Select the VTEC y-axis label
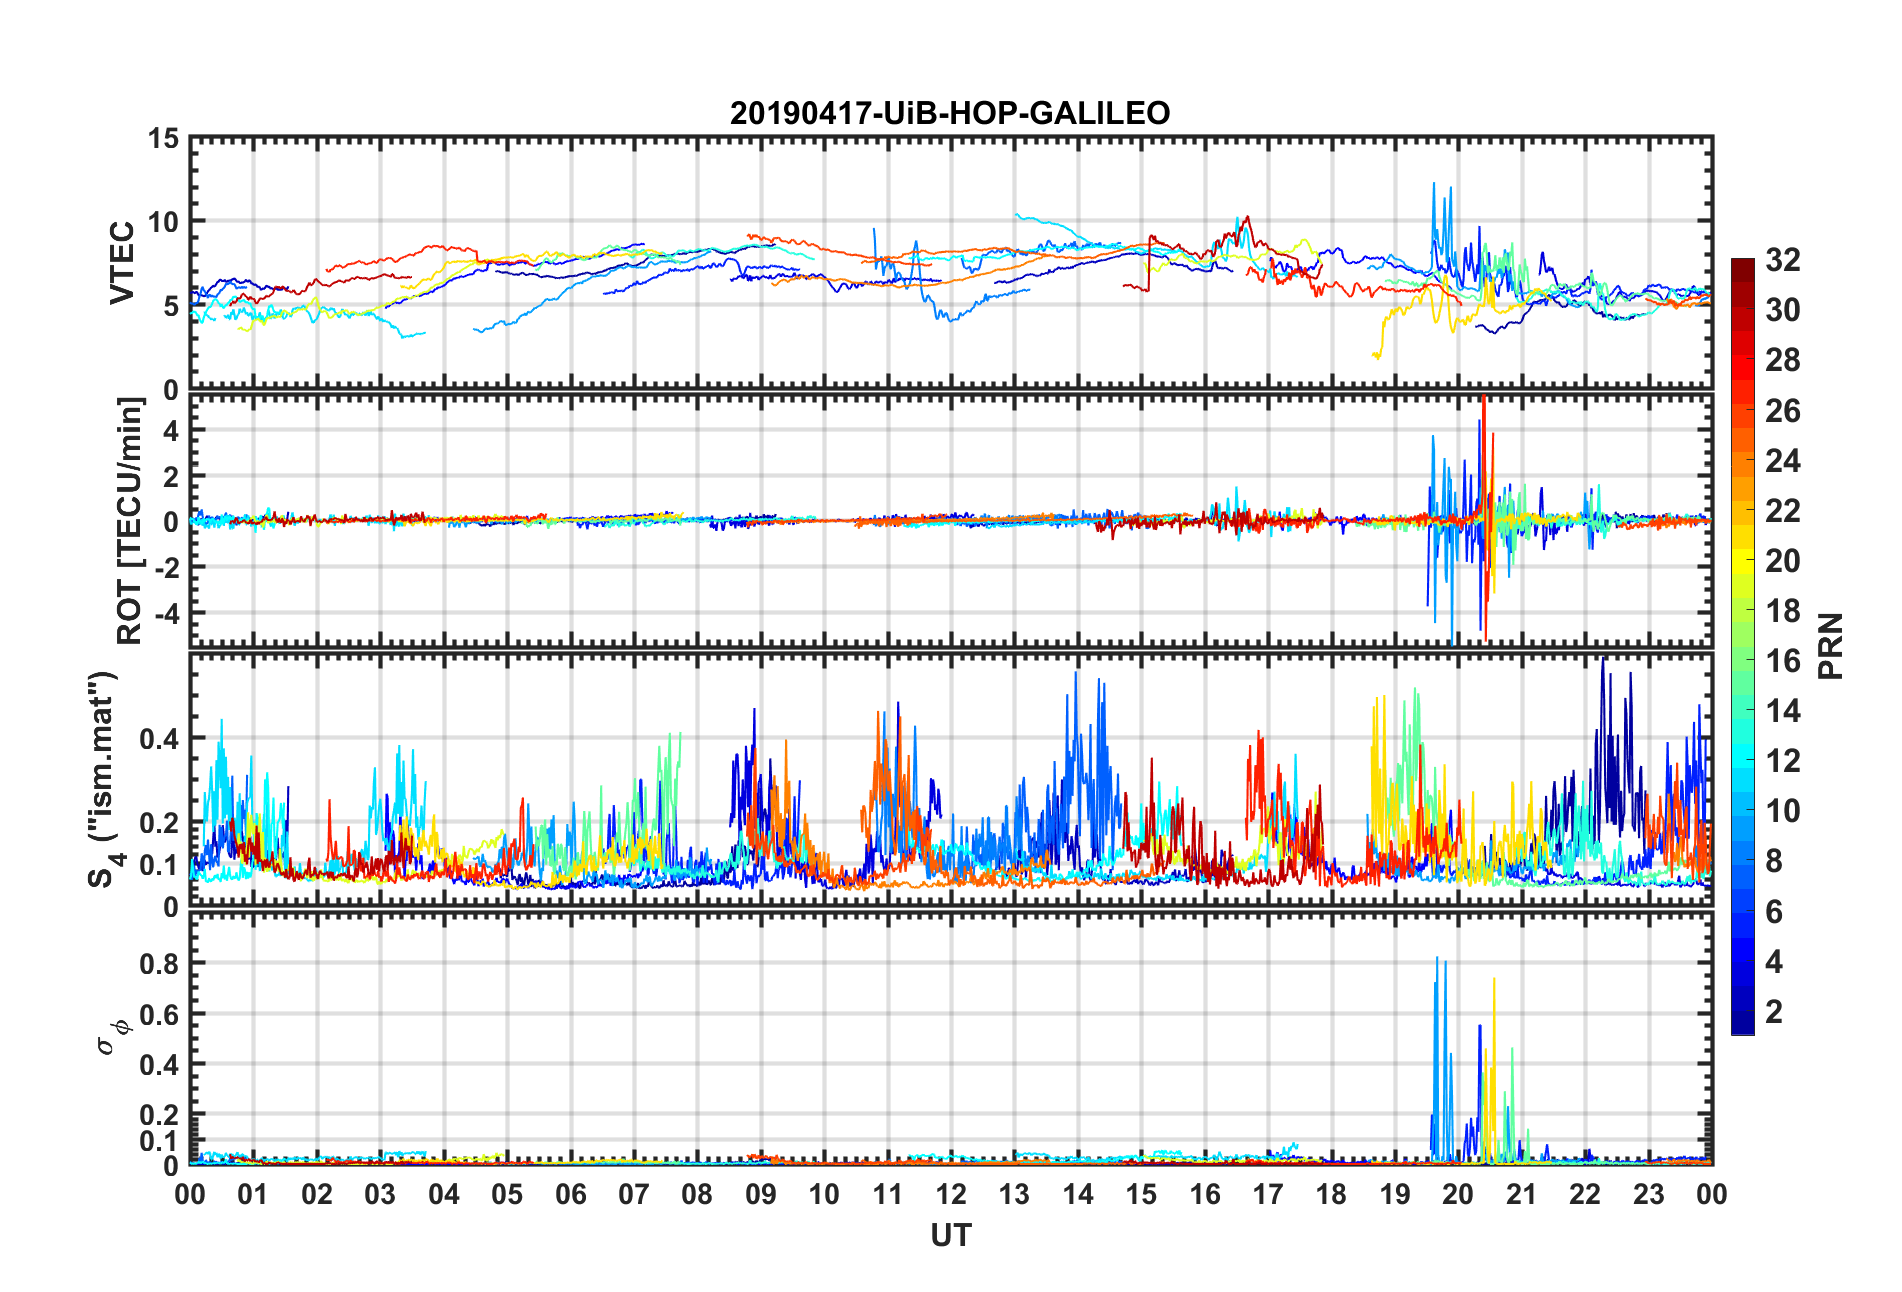The height and width of the screenshot is (1292, 1902). 122,263
